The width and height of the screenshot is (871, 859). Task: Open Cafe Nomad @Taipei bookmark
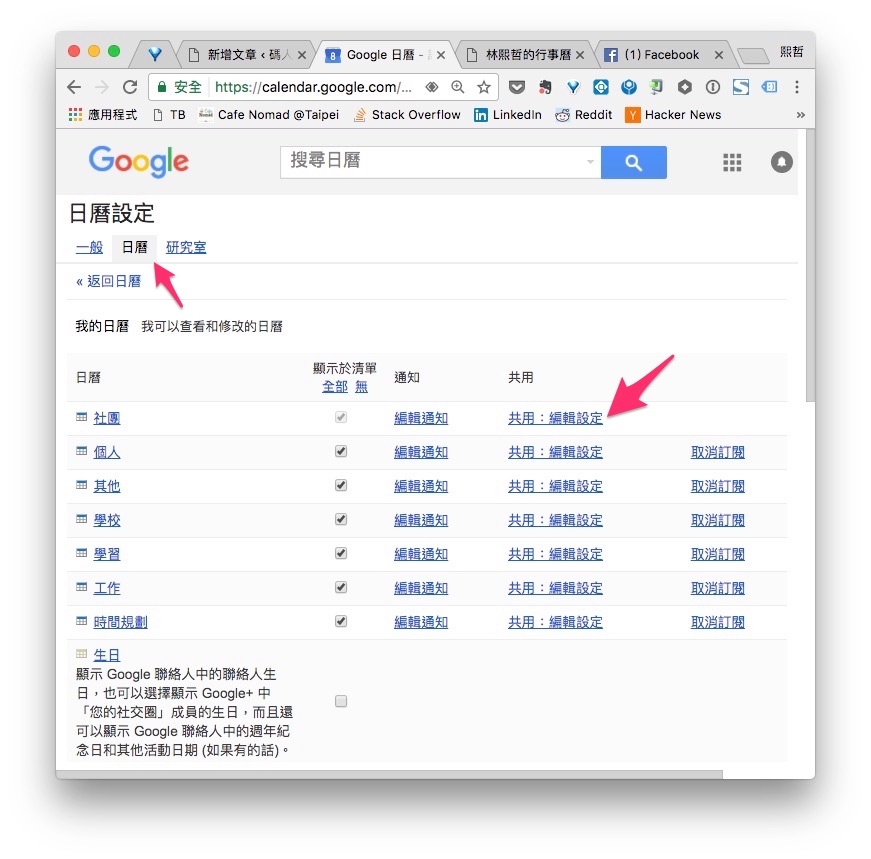click(x=269, y=115)
